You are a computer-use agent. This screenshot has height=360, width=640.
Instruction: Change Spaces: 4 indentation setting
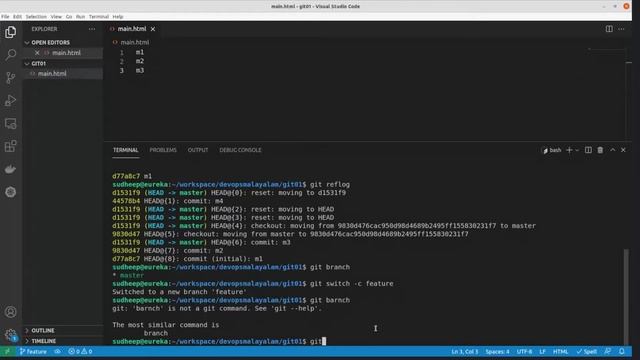pyautogui.click(x=497, y=352)
